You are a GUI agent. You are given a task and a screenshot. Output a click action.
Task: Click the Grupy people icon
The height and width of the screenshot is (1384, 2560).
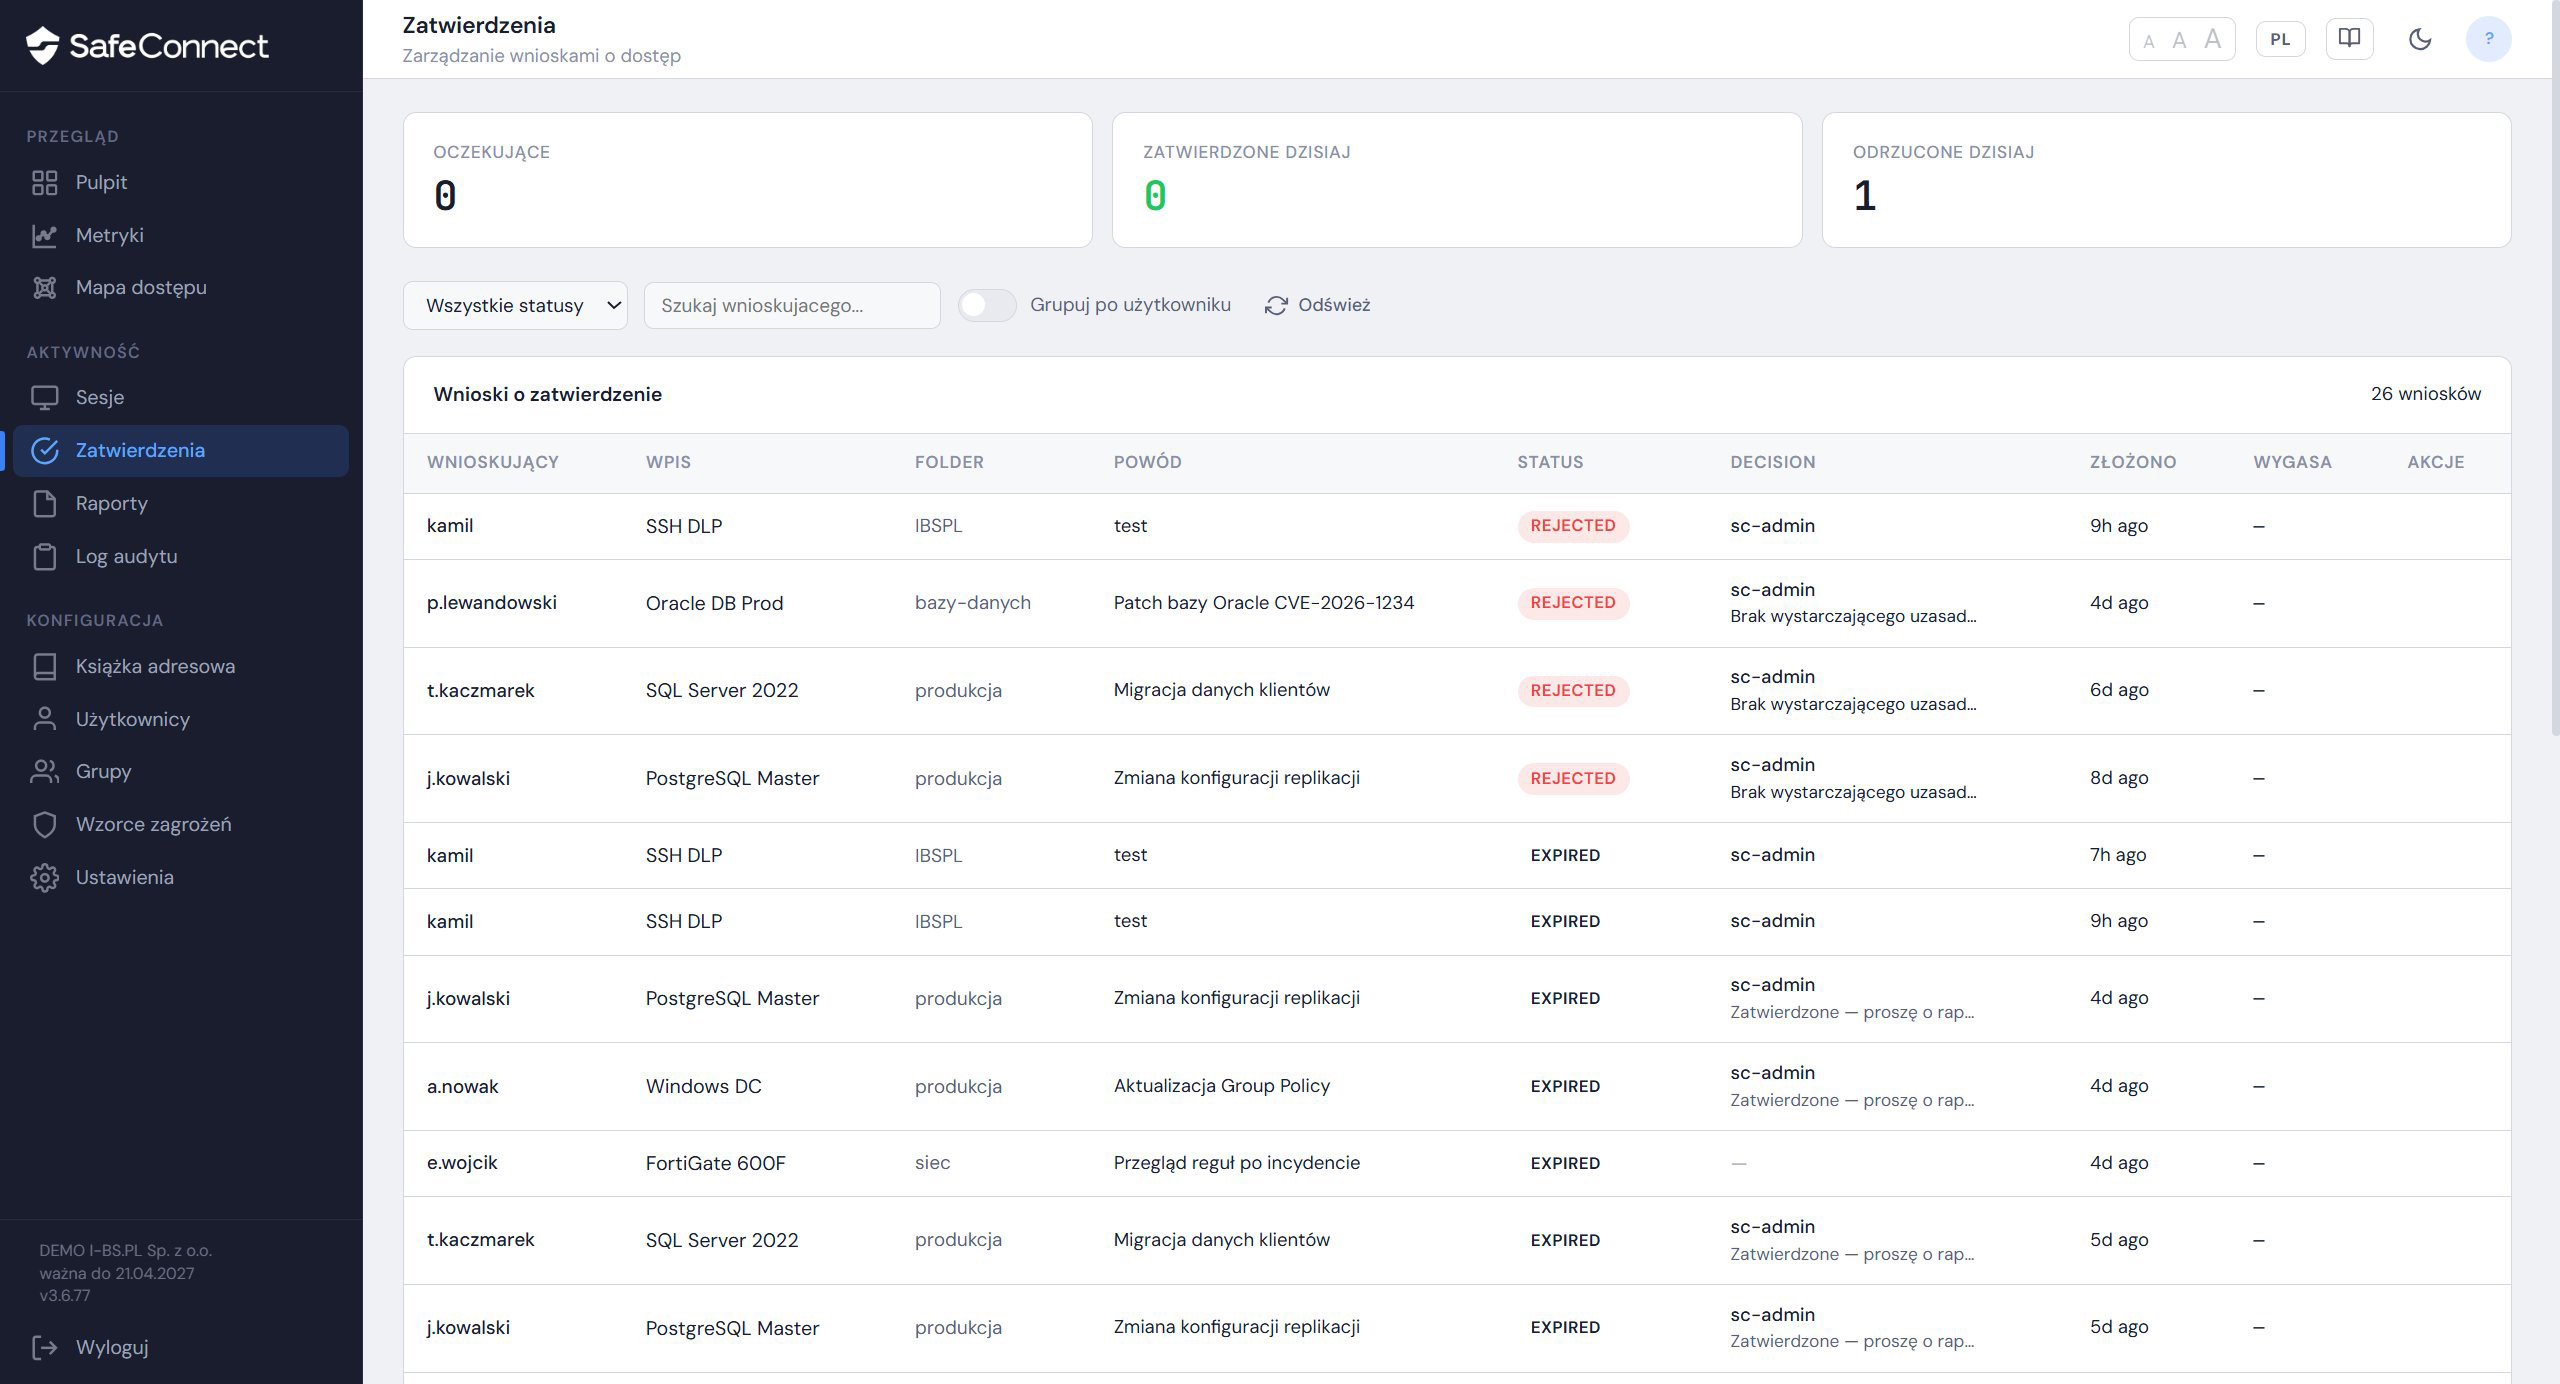pos(45,772)
